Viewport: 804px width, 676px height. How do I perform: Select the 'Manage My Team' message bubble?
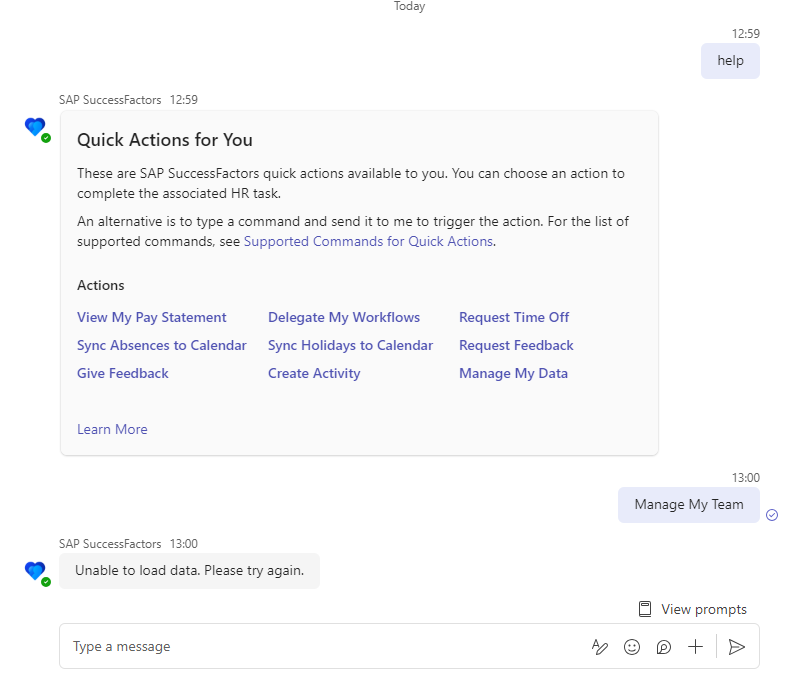(689, 505)
